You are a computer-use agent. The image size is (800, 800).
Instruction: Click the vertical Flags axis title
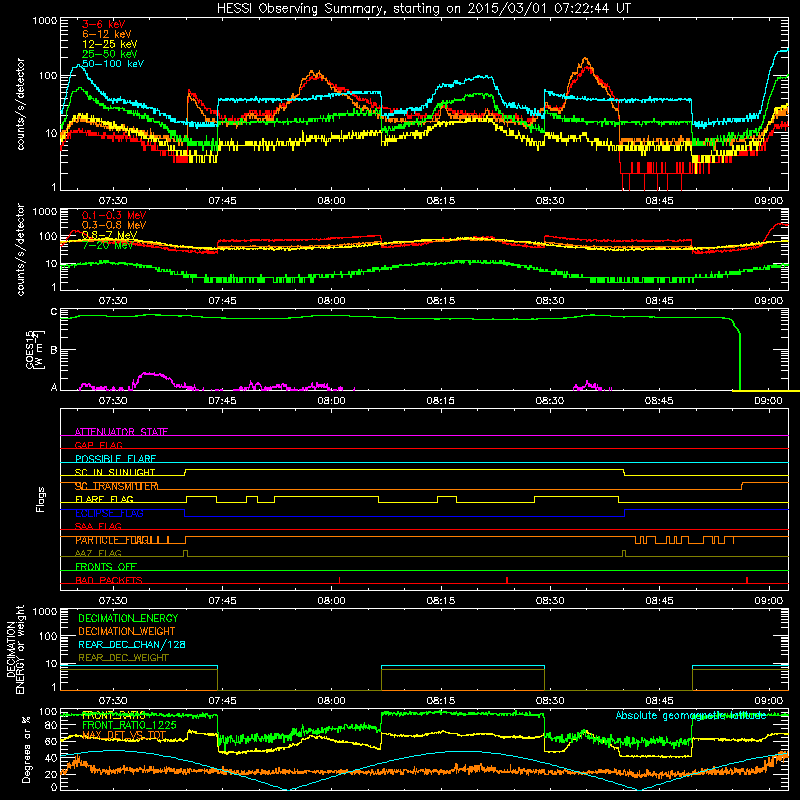coord(41,499)
